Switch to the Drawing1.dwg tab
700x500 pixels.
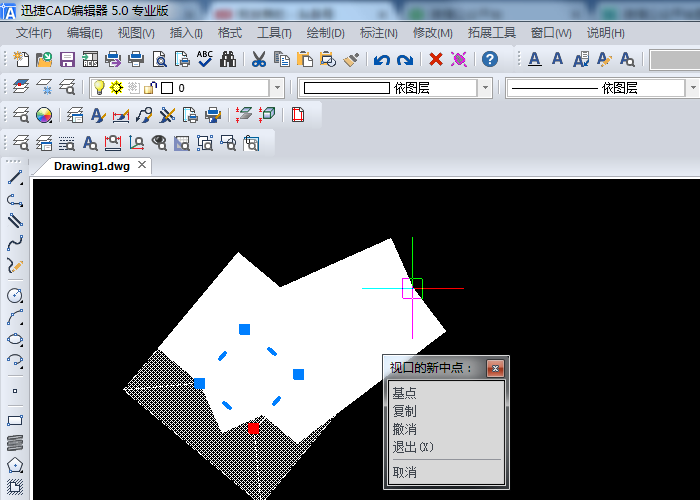click(92, 166)
